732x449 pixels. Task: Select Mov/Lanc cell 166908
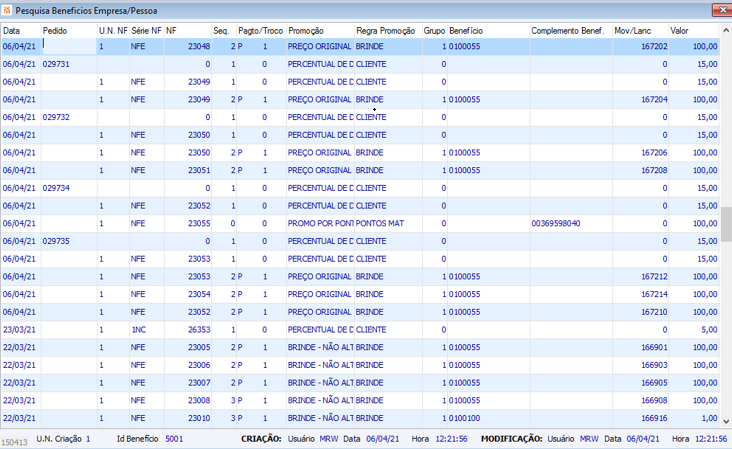(x=640, y=400)
